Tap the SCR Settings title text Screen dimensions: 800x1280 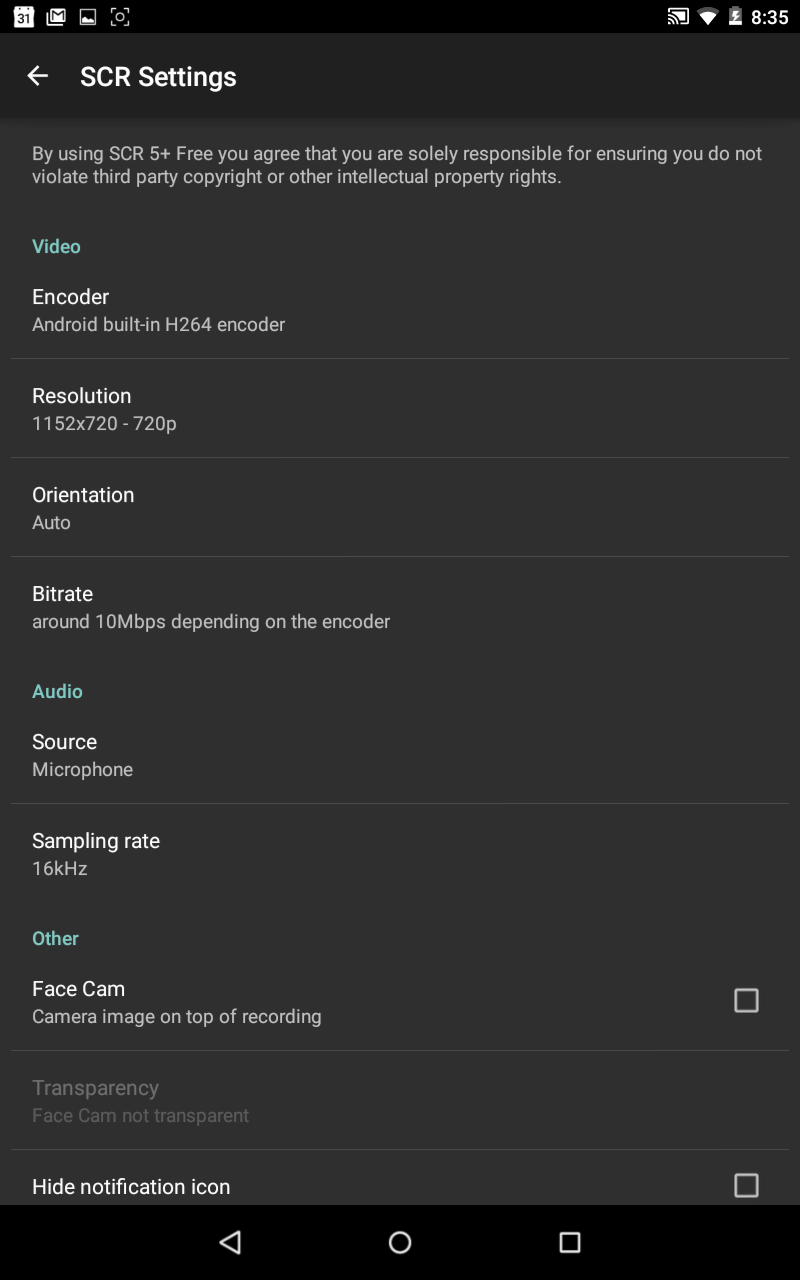point(158,77)
